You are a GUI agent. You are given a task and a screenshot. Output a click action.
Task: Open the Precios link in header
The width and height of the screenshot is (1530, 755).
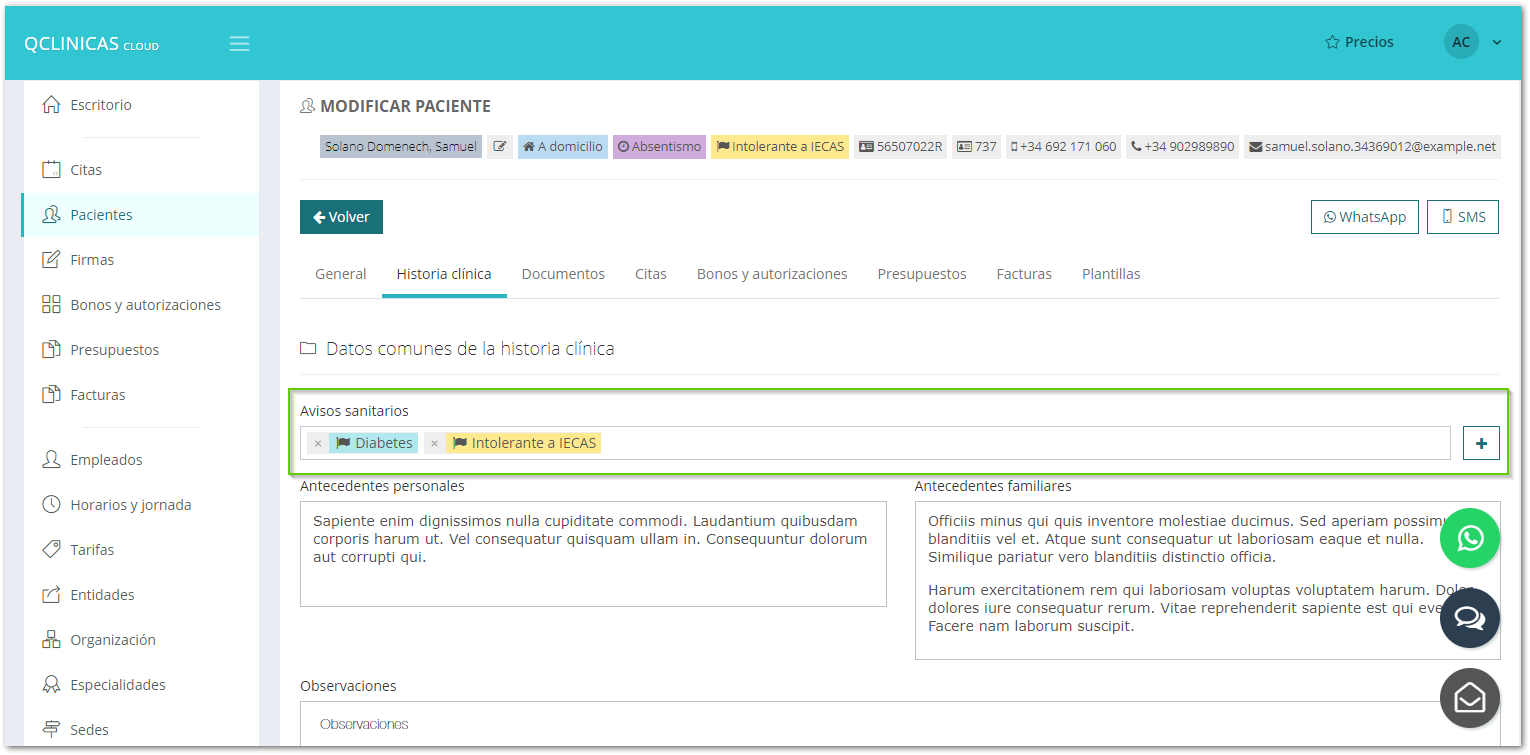tap(1359, 42)
